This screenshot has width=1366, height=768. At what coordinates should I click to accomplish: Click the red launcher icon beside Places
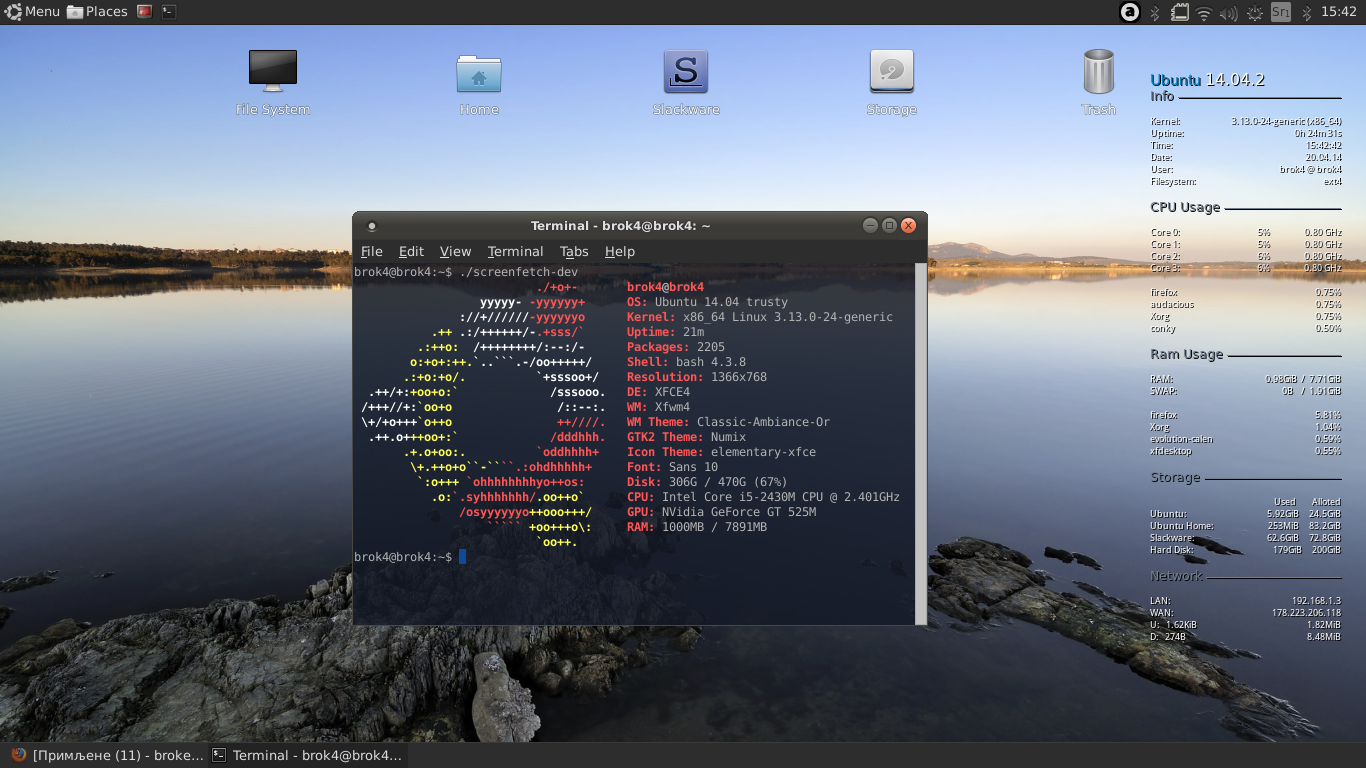point(144,12)
